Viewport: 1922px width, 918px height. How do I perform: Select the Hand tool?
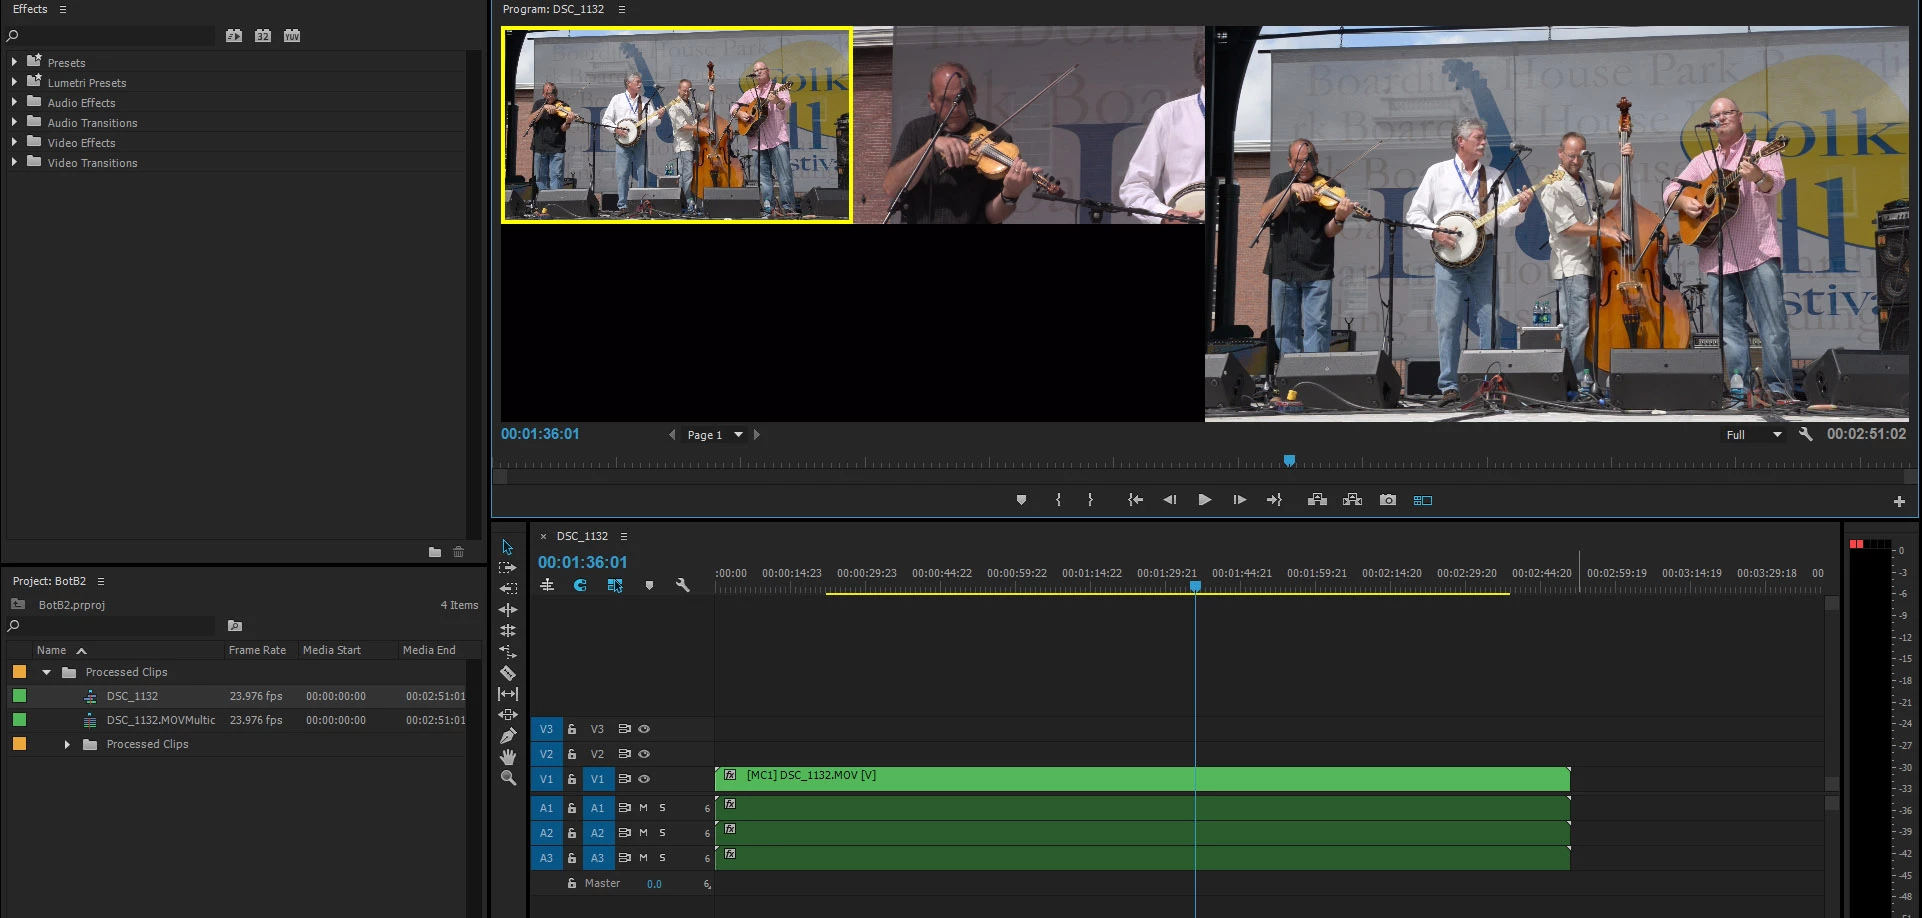click(508, 757)
